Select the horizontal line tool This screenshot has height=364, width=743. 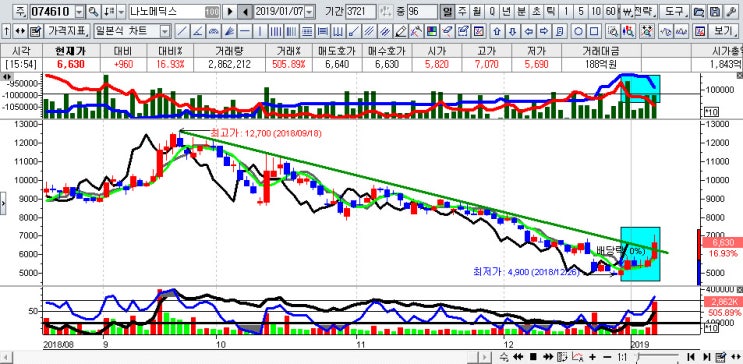tap(245, 32)
